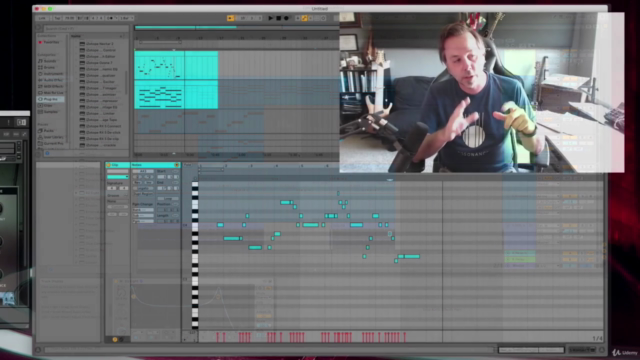Toggle the orange Follow button in transport
This screenshot has width=640, height=360.
(230, 18)
